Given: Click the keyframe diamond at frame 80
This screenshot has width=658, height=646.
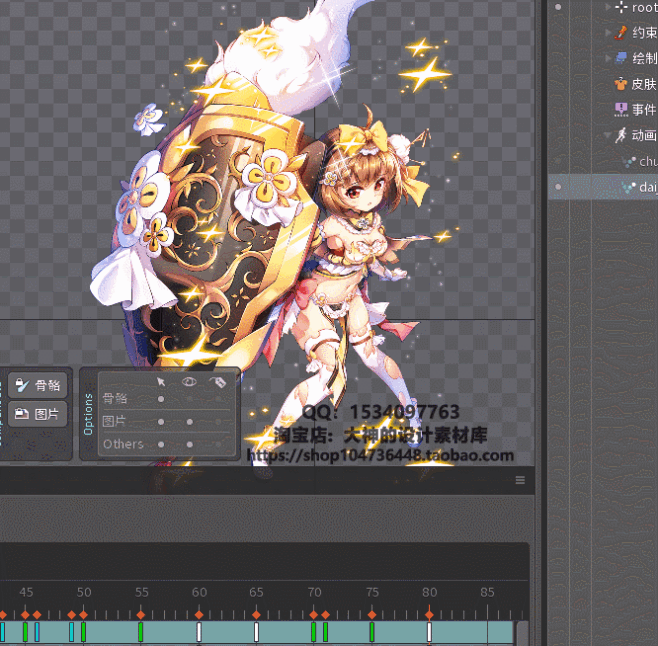Looking at the screenshot, I should [x=429, y=614].
